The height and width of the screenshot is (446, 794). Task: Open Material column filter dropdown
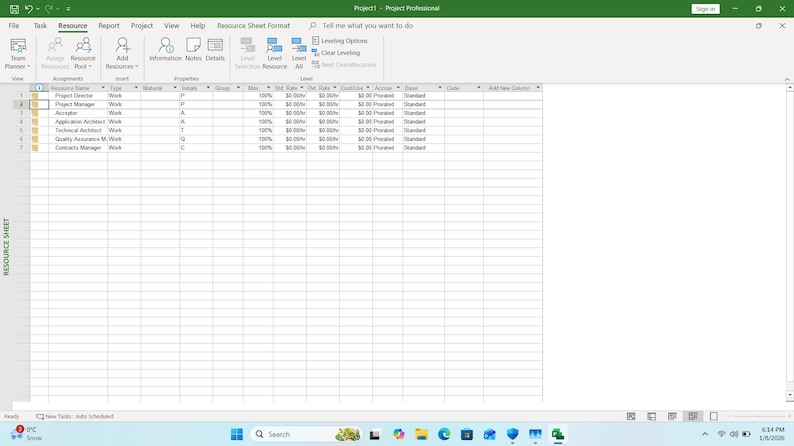pos(175,88)
